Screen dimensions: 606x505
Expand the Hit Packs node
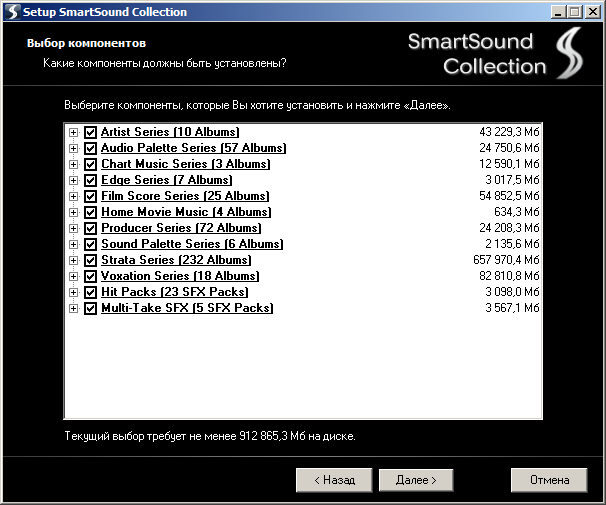(73, 292)
